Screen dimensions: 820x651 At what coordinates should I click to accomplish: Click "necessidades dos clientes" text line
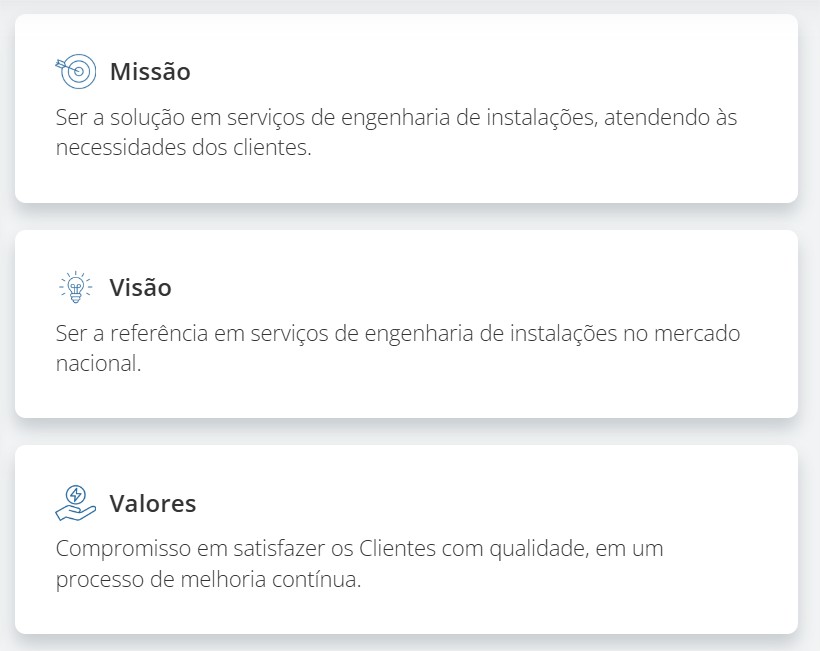[x=184, y=148]
